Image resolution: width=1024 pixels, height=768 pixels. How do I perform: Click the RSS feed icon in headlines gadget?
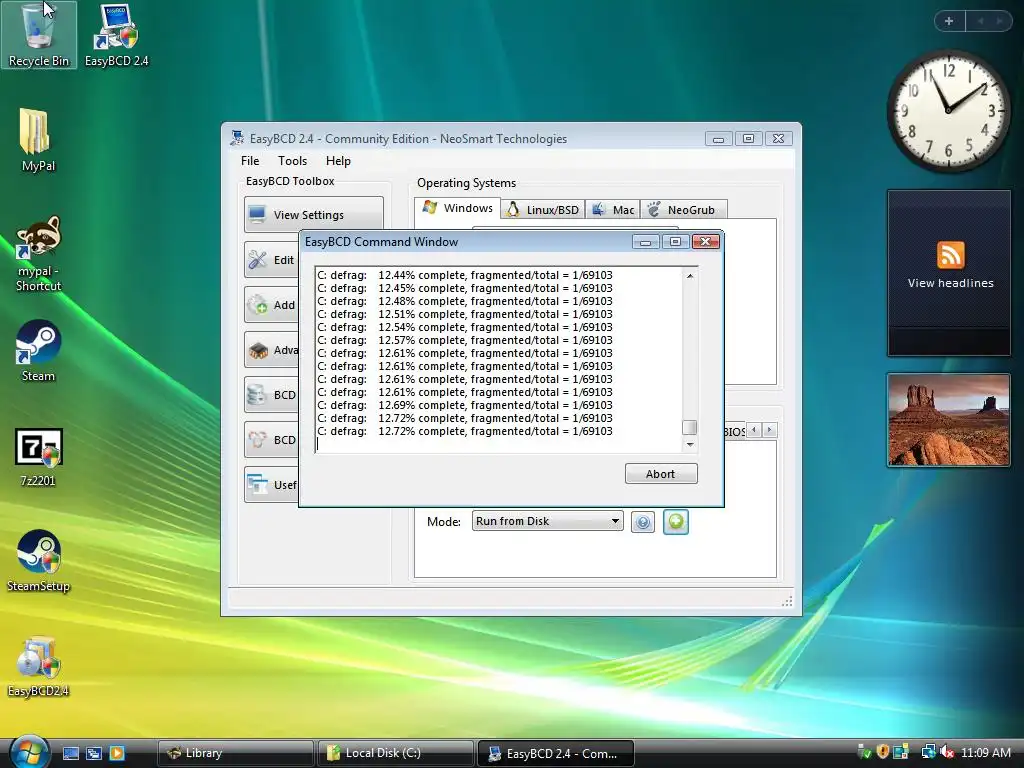[950, 255]
